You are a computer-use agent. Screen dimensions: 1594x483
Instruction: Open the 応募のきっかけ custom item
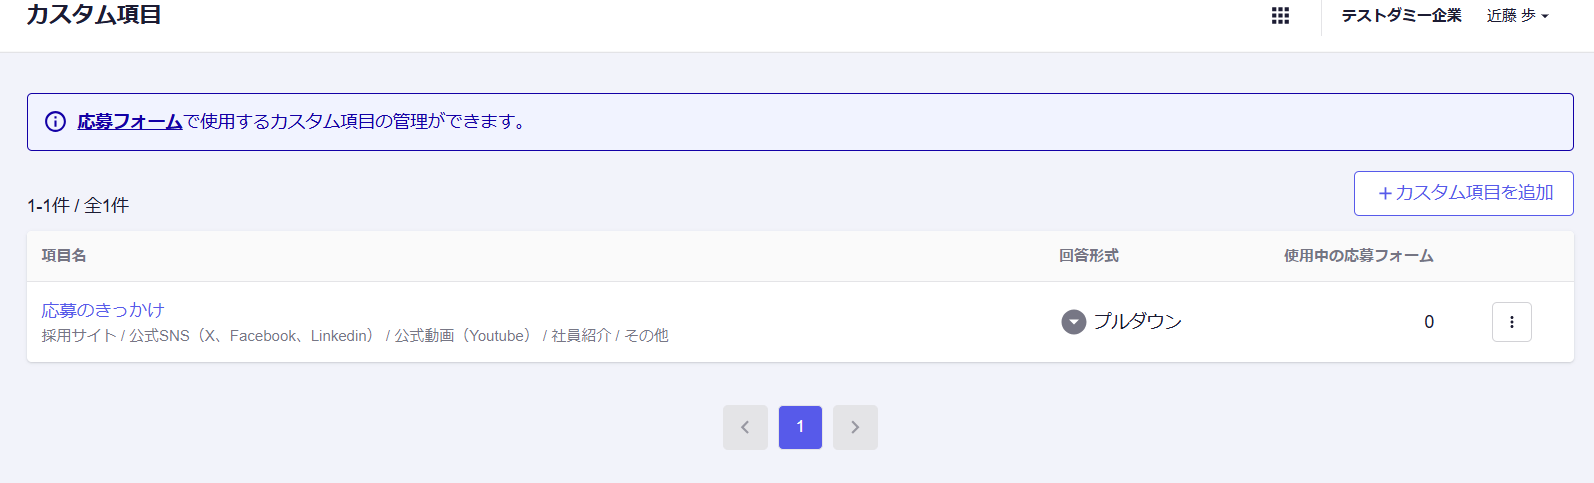pos(103,310)
